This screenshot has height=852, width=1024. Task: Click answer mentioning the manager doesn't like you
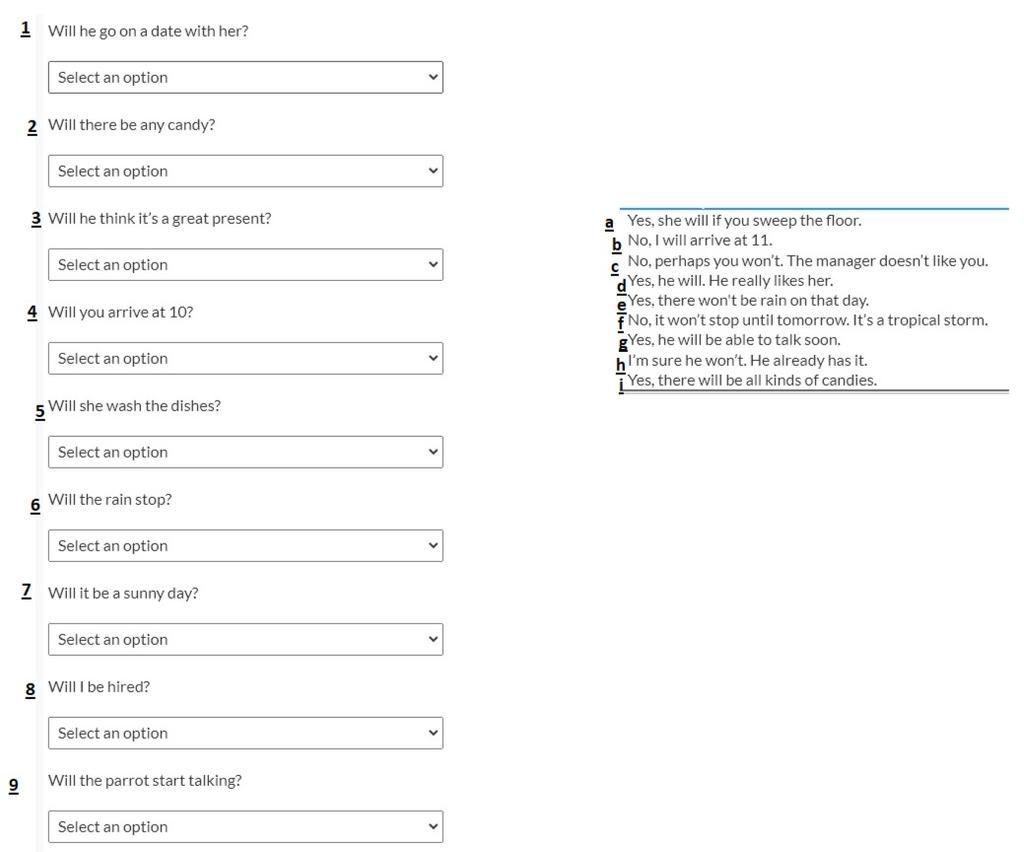tap(807, 261)
